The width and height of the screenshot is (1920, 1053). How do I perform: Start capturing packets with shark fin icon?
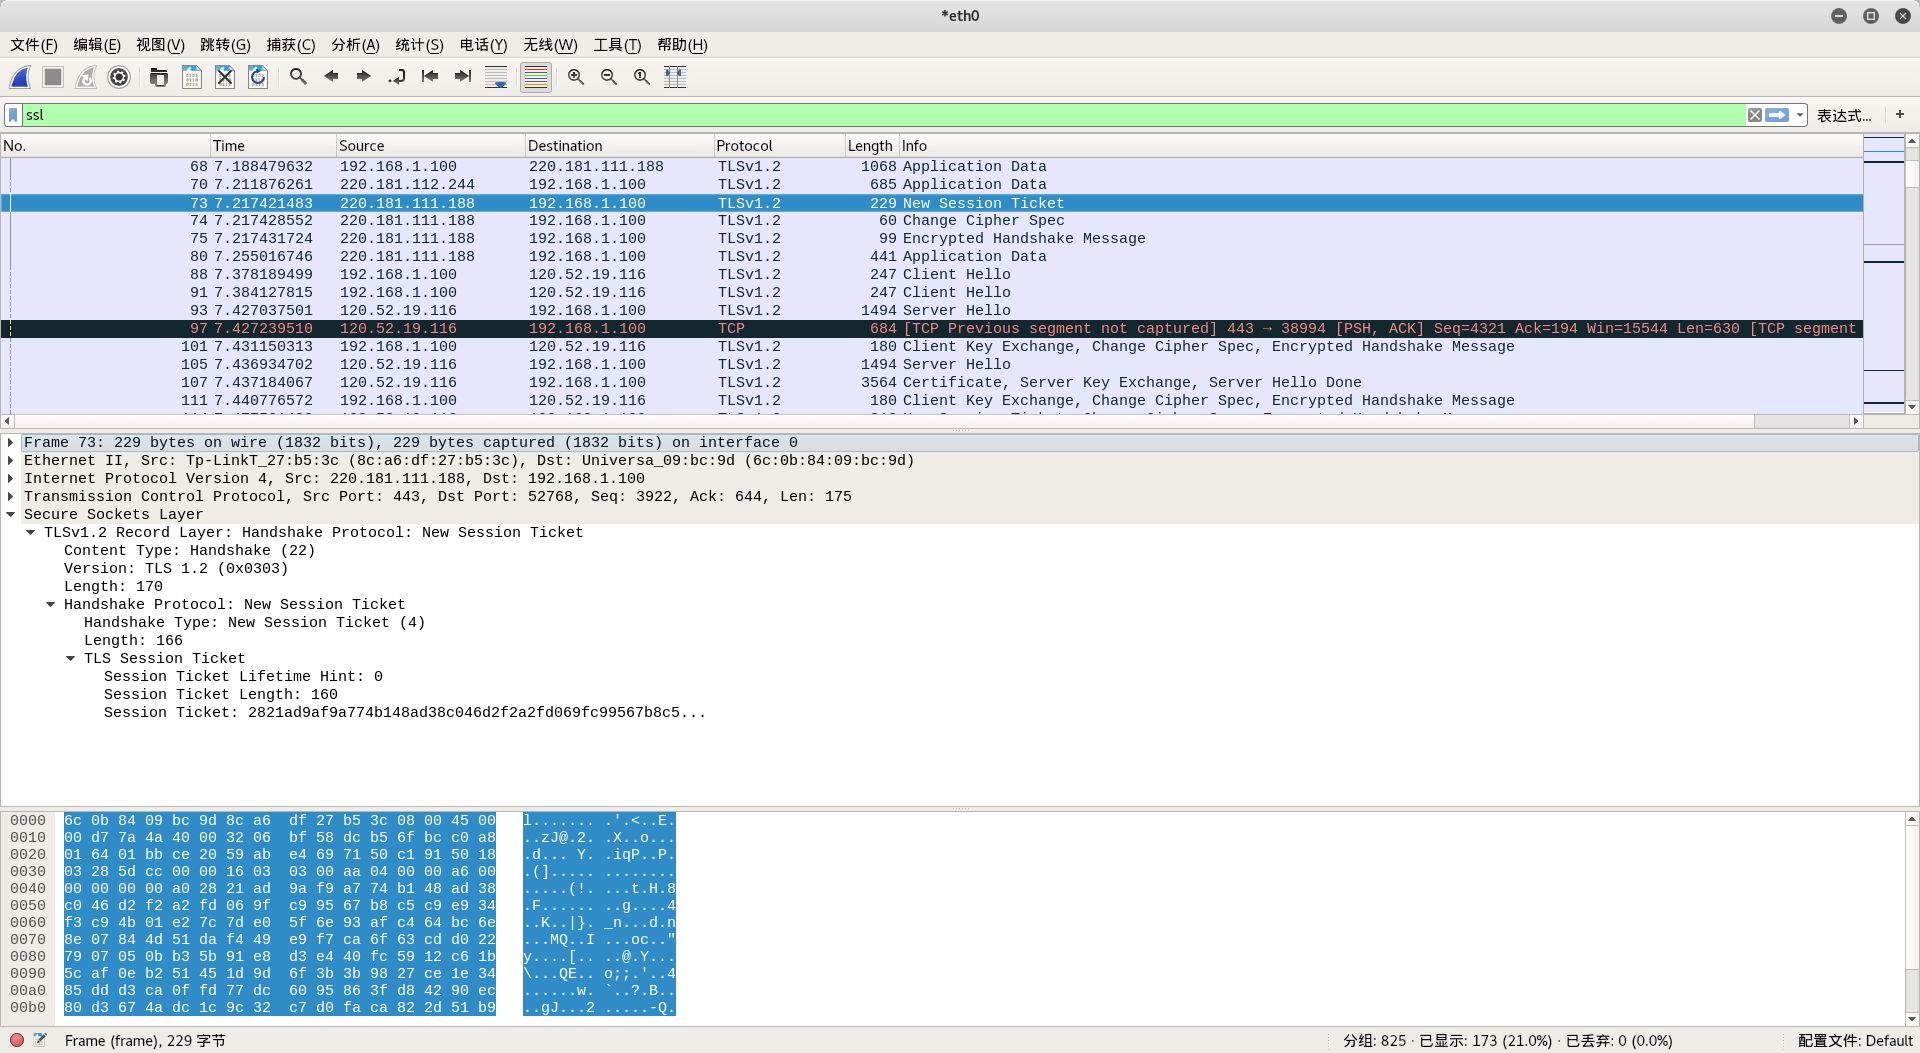click(x=20, y=77)
